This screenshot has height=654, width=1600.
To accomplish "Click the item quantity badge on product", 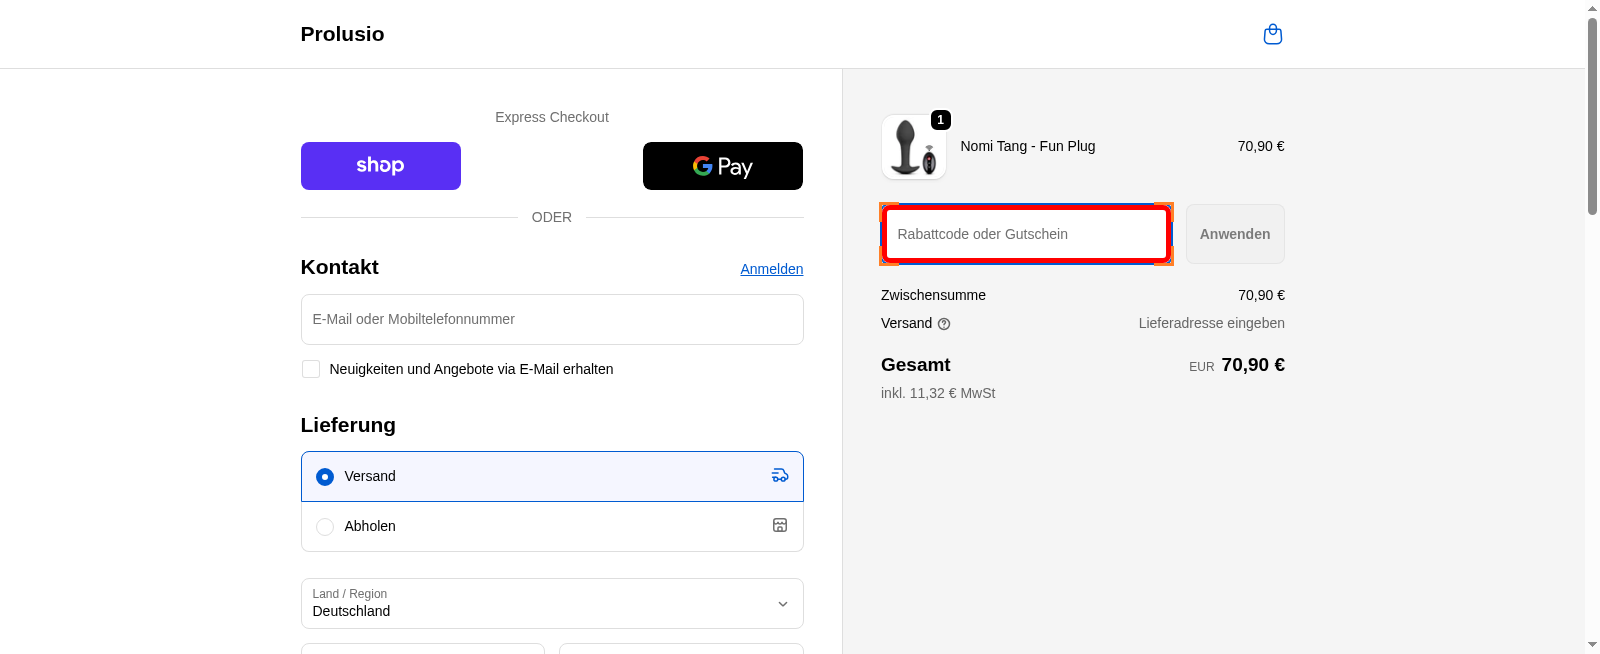I will pyautogui.click(x=940, y=120).
